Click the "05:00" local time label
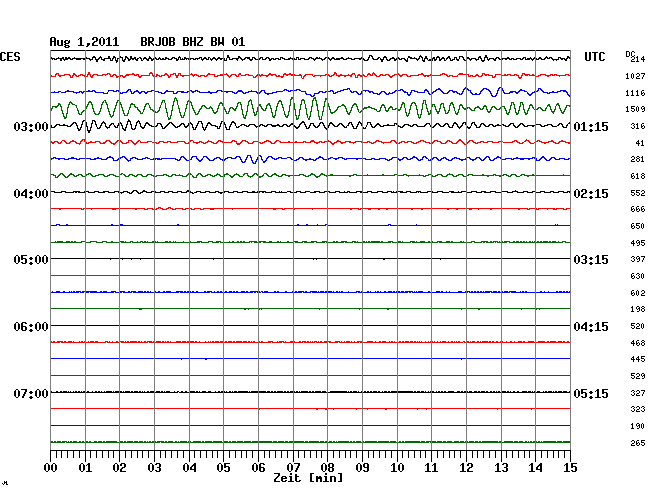The image size is (650, 494). pos(31,260)
